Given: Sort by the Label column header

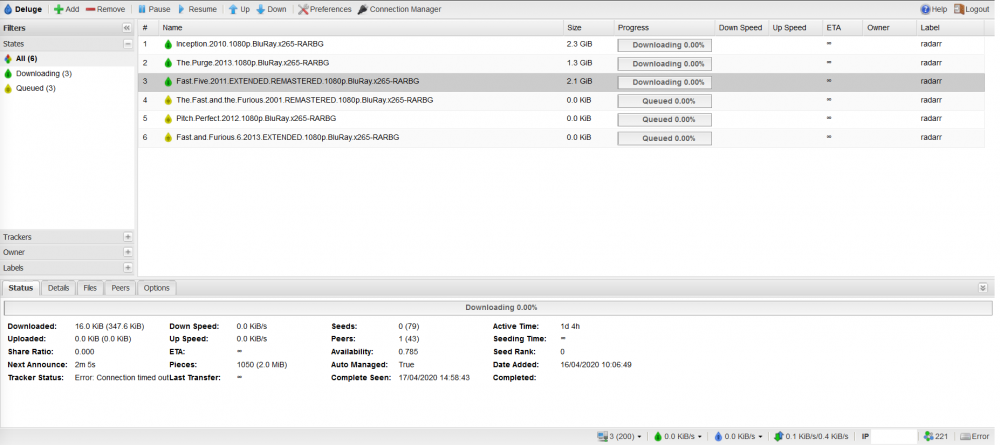Looking at the screenshot, I should (x=950, y=27).
